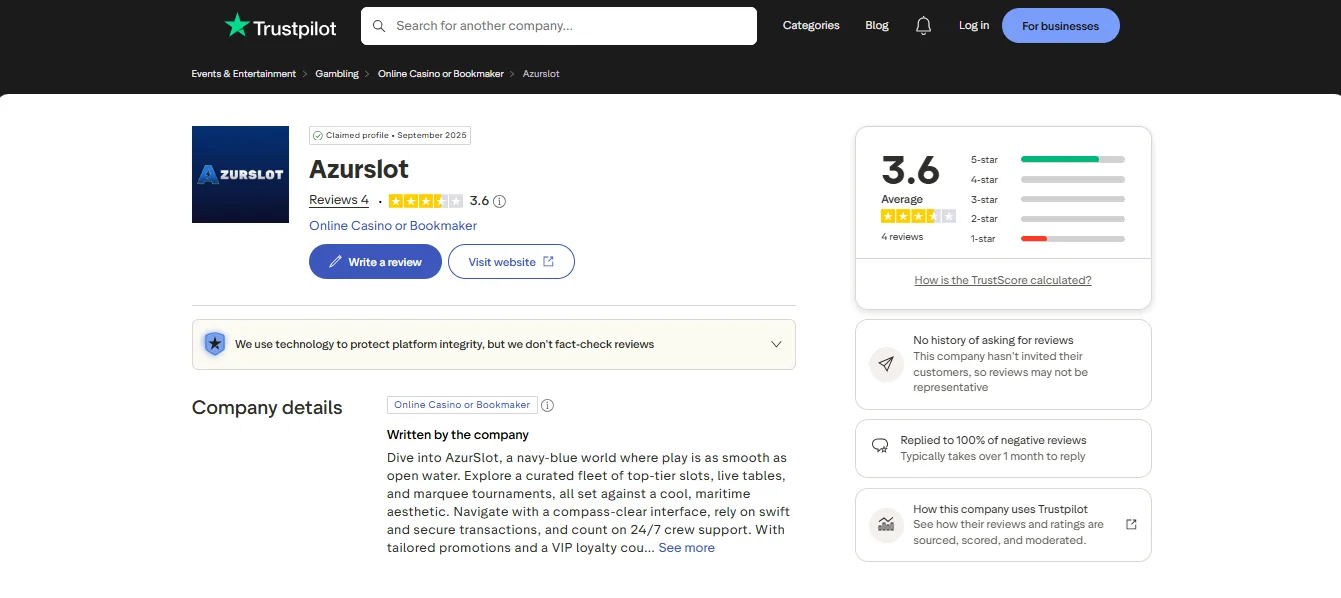Click 'Typically takes over 1 month to reply'
The width and height of the screenshot is (1341, 598).
pos(993,456)
